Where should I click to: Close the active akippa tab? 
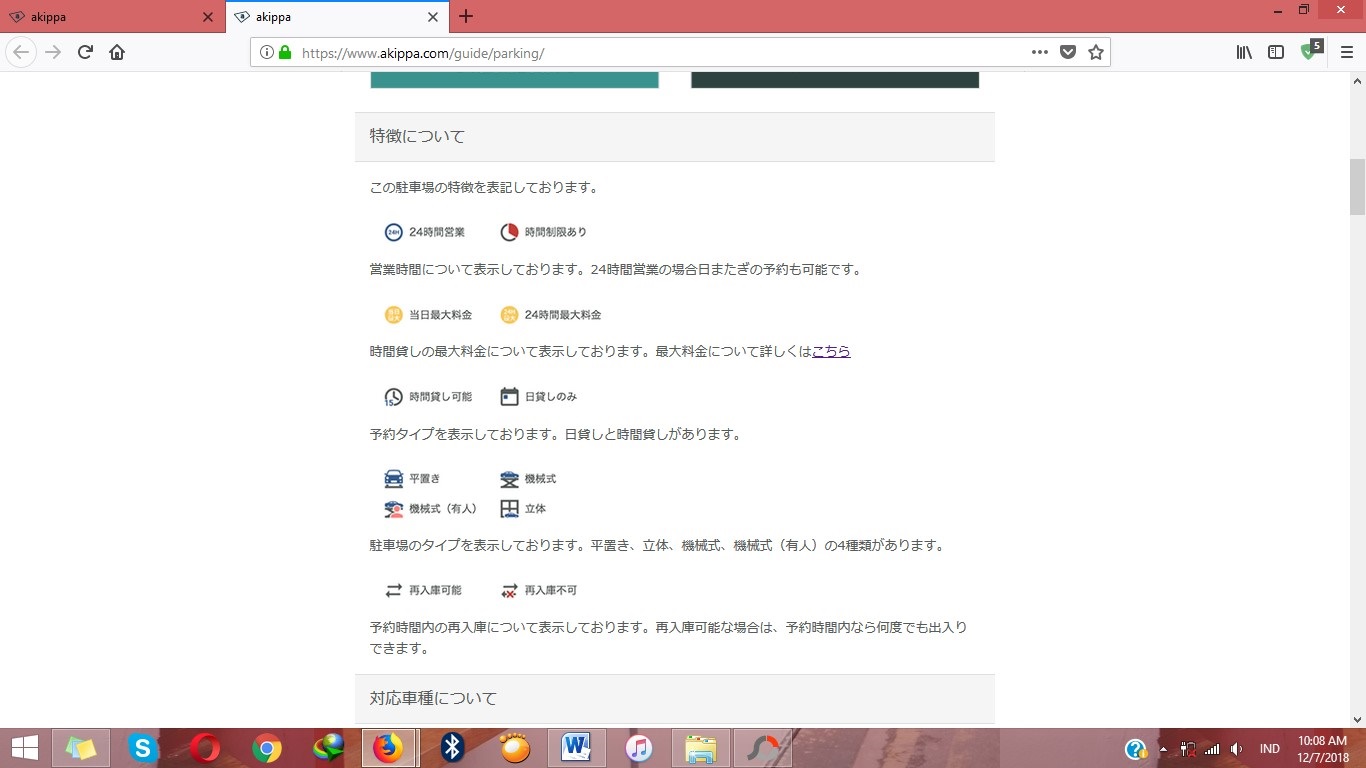click(433, 17)
